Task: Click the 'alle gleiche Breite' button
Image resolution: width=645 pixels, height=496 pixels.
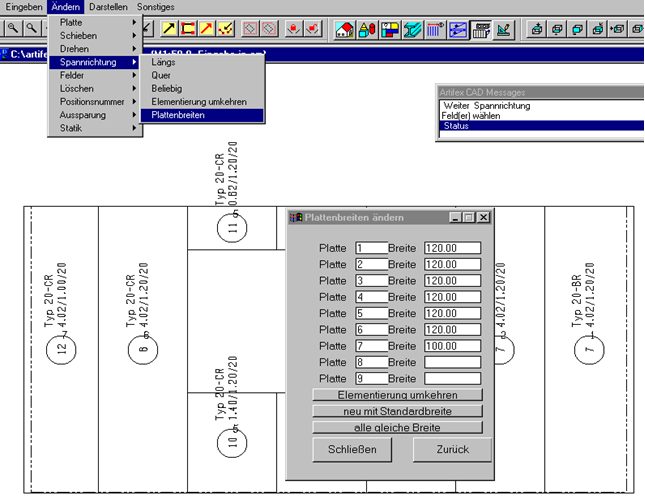Action: tap(397, 427)
